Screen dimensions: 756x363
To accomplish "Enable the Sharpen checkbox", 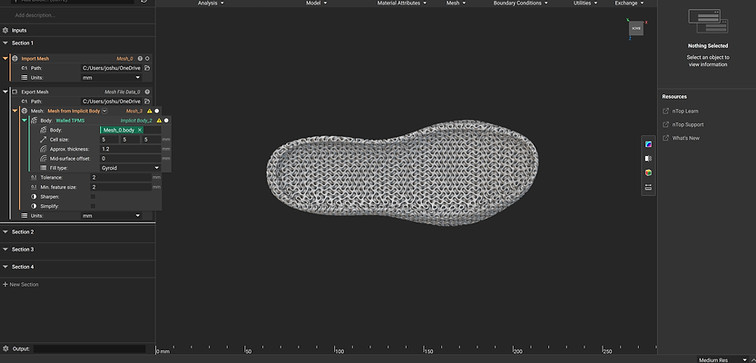I will (x=93, y=197).
